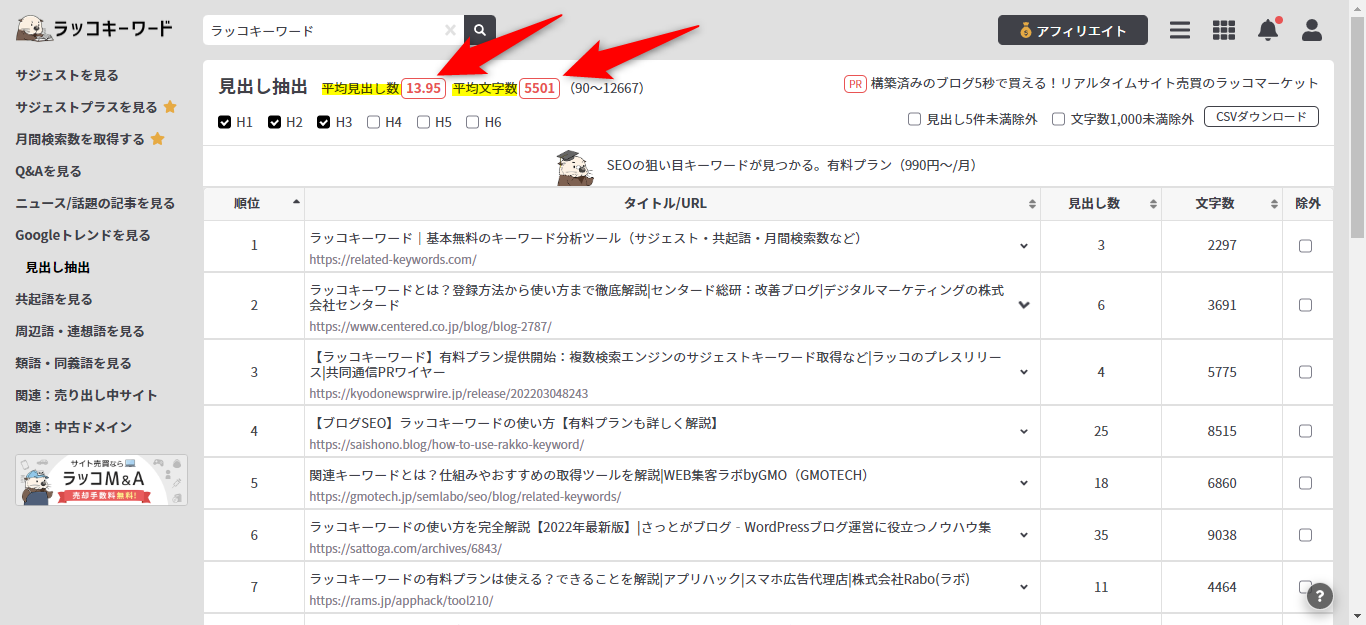
Task: Open サジェストを見る in sidebar
Action: 67,75
